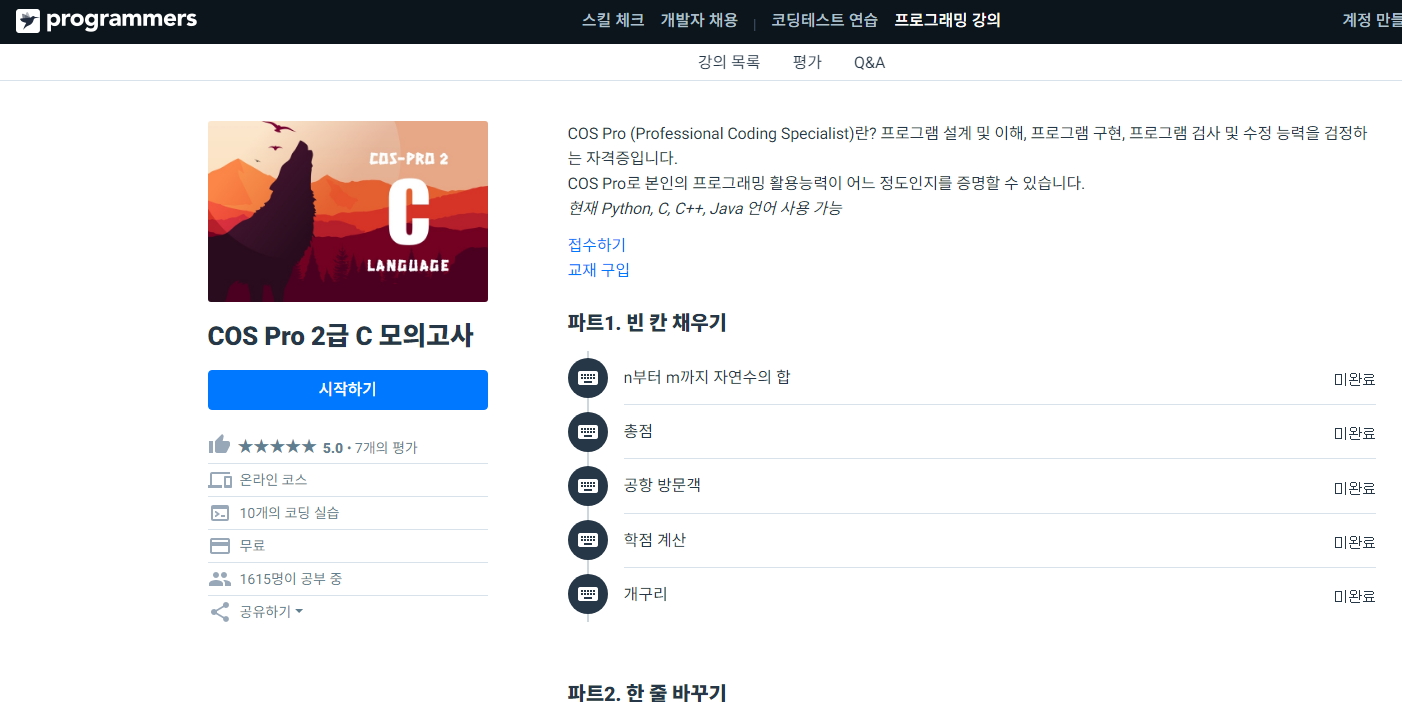Click keyboard icon next to 총점
This screenshot has height=702, width=1402.
[588, 432]
